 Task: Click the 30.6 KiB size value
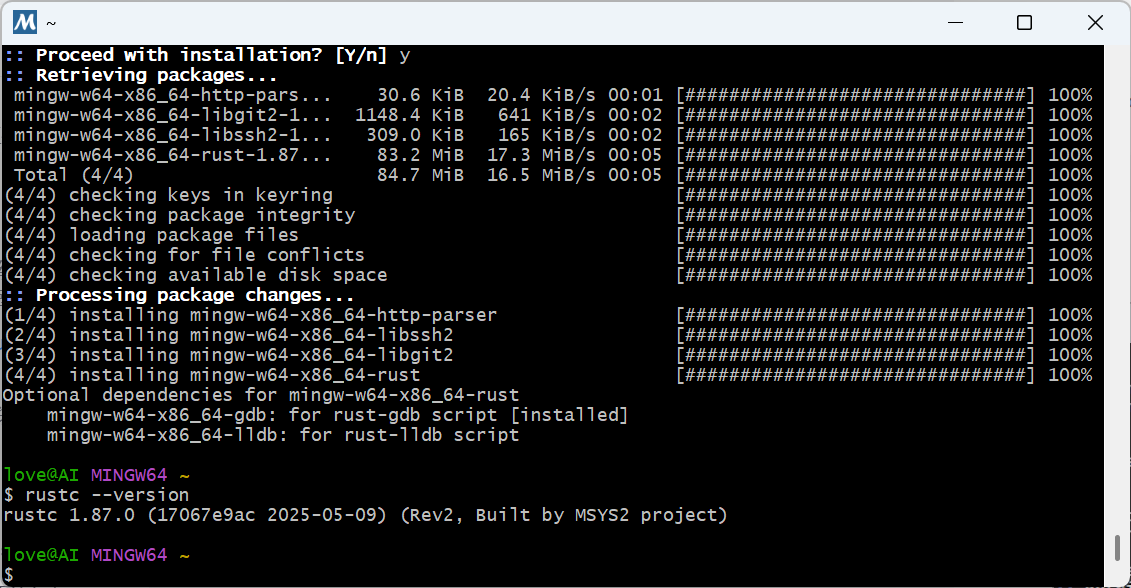point(421,95)
